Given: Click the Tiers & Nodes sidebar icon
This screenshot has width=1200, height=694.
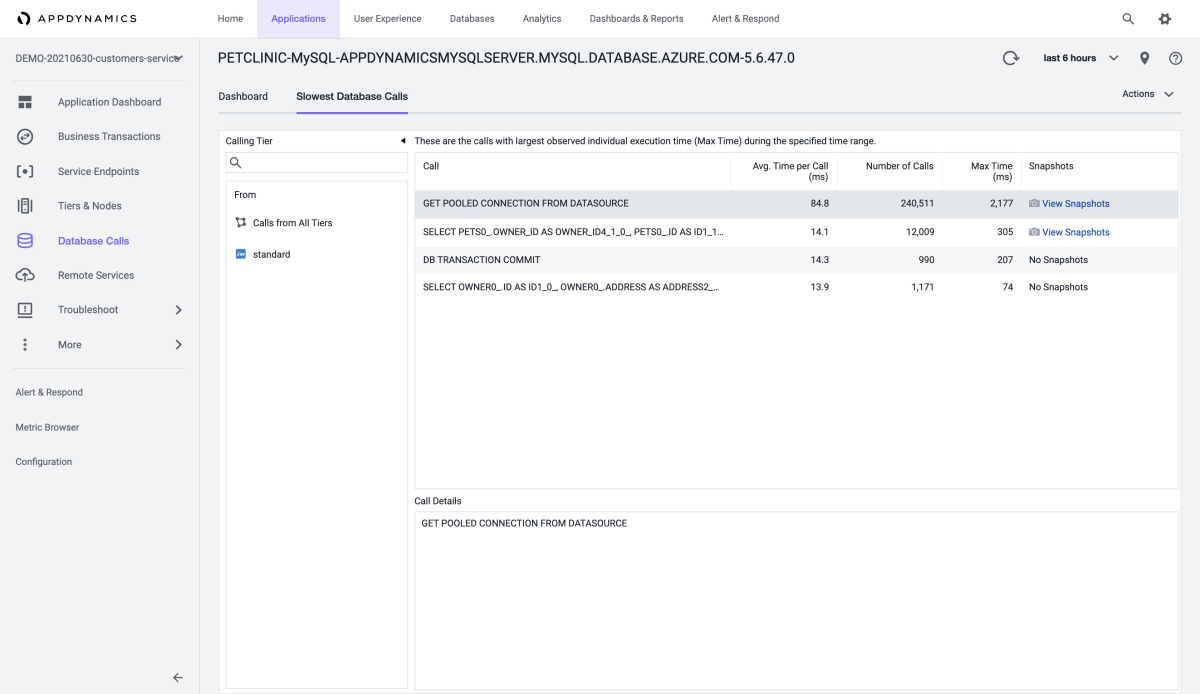Looking at the screenshot, I should (x=25, y=206).
